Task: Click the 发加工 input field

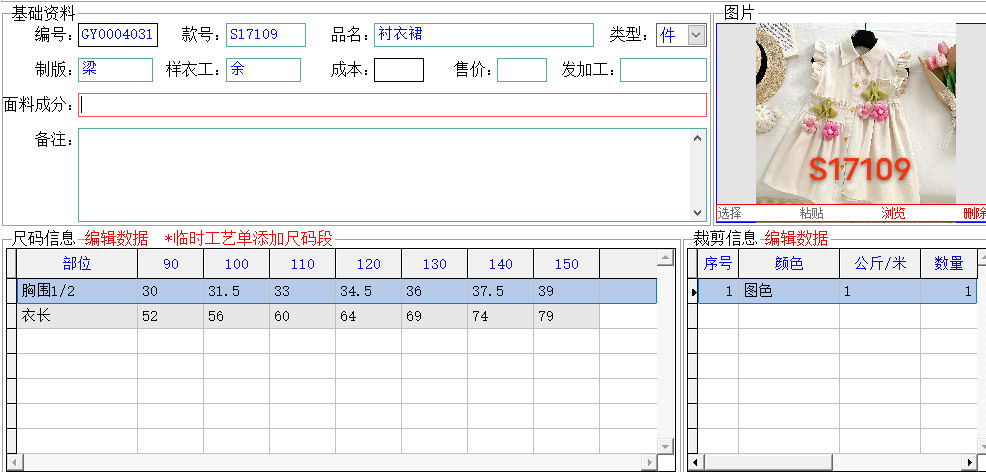Action: click(663, 70)
